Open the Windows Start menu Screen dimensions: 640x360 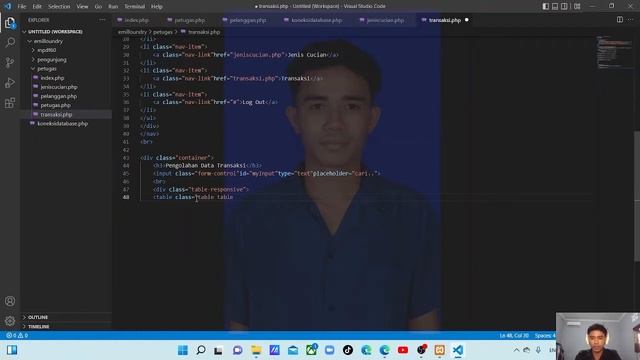pos(182,350)
